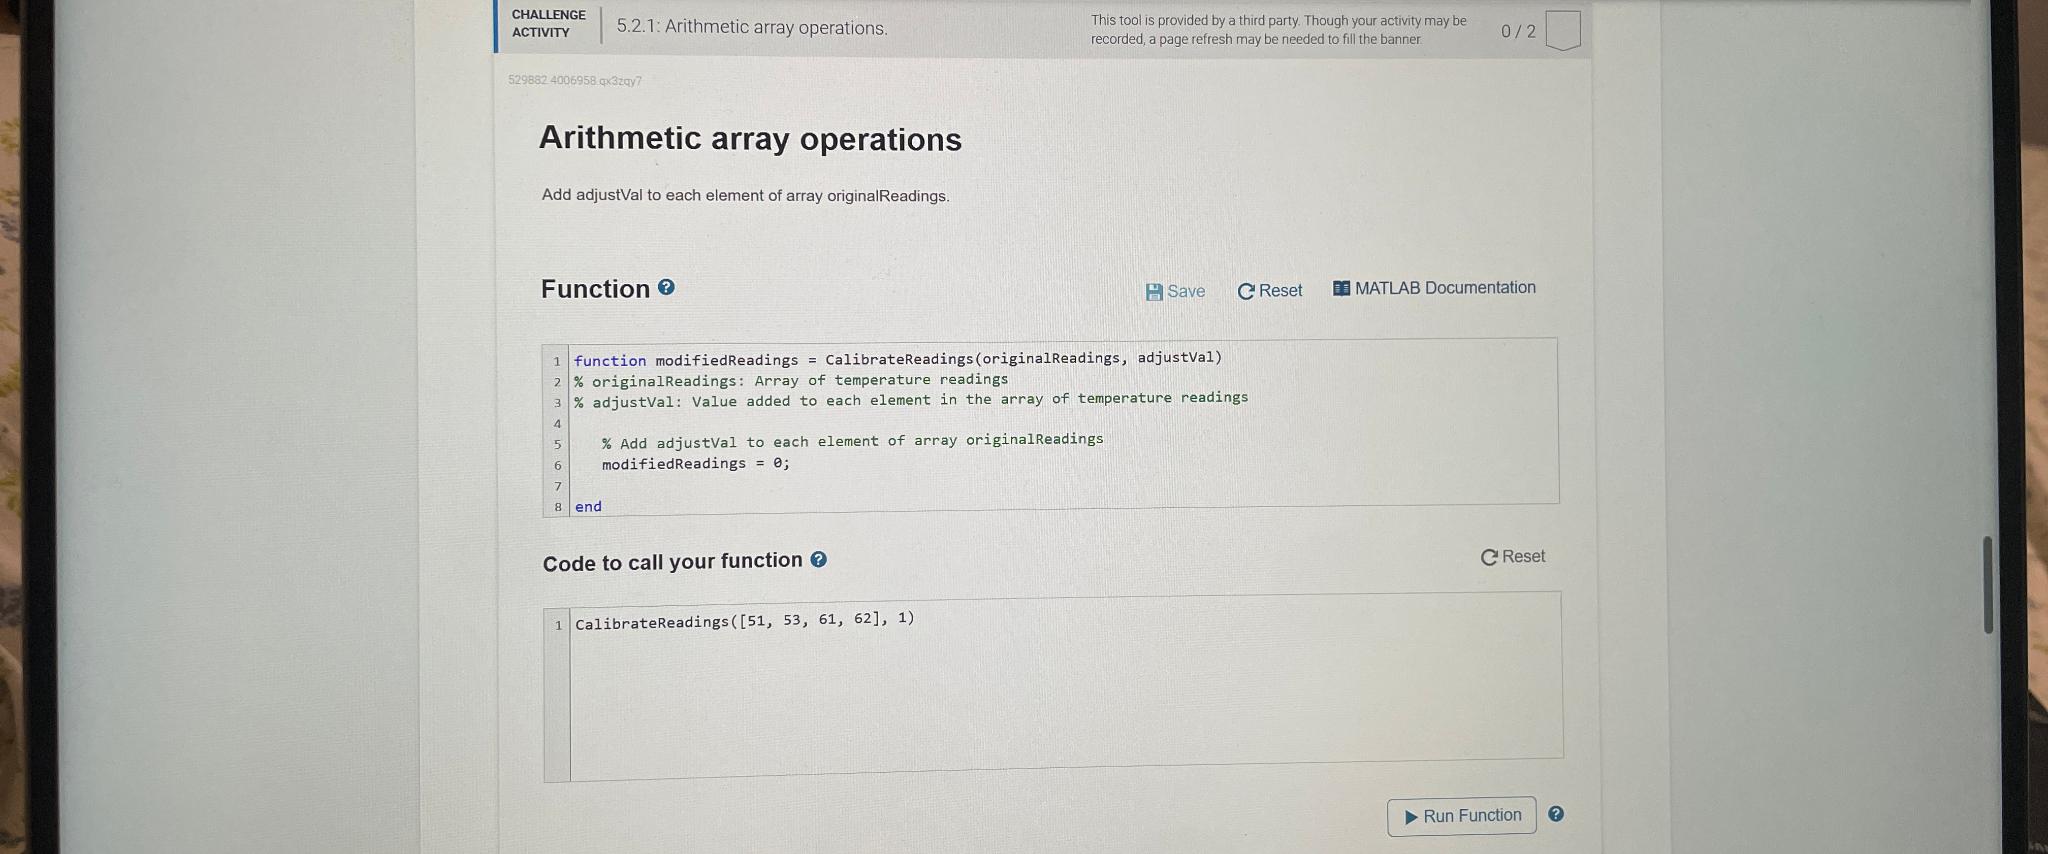Click the help icon beside Code to call your function

click(x=818, y=559)
